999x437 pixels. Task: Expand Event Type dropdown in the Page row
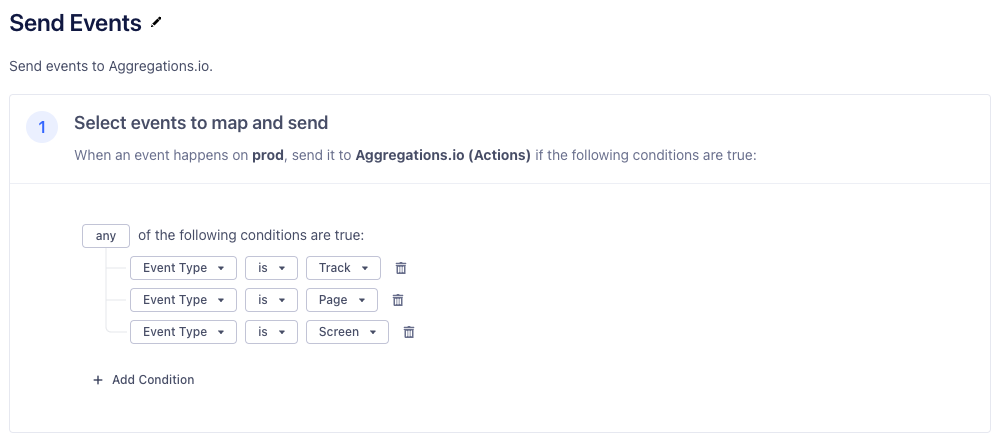click(183, 300)
